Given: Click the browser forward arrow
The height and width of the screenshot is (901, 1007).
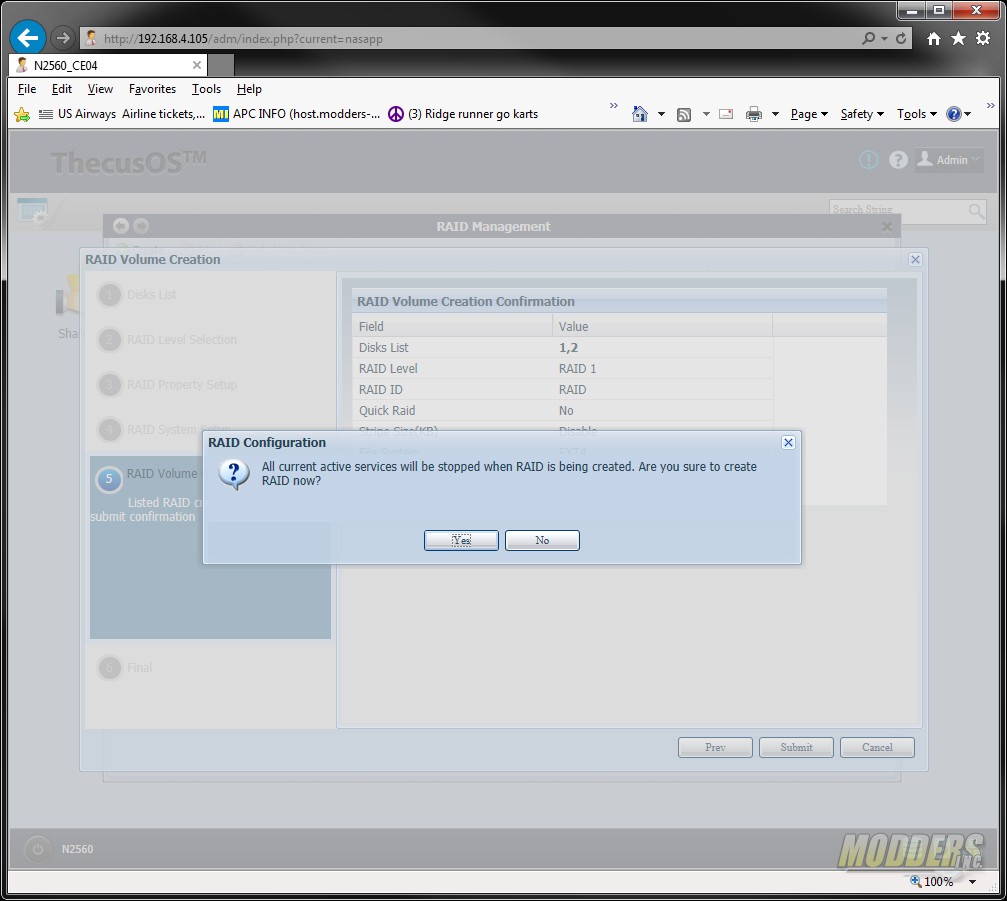Looking at the screenshot, I should [62, 38].
